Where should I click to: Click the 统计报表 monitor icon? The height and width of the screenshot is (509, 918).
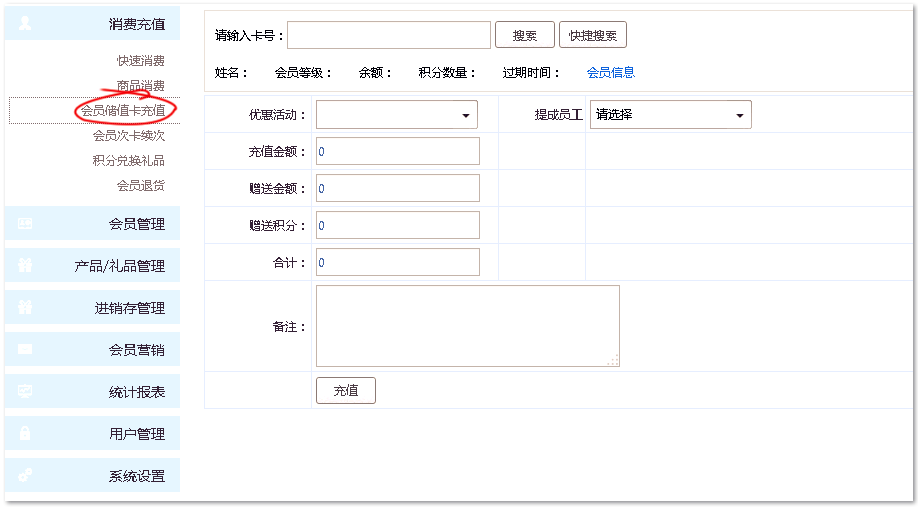click(25, 391)
